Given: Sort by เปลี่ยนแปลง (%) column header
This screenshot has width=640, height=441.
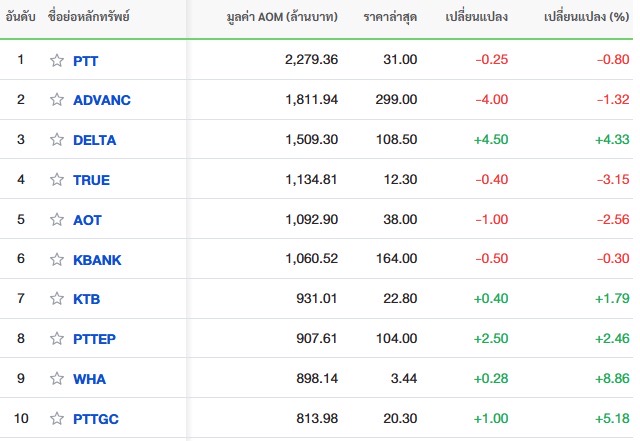Looking at the screenshot, I should click(586, 17).
